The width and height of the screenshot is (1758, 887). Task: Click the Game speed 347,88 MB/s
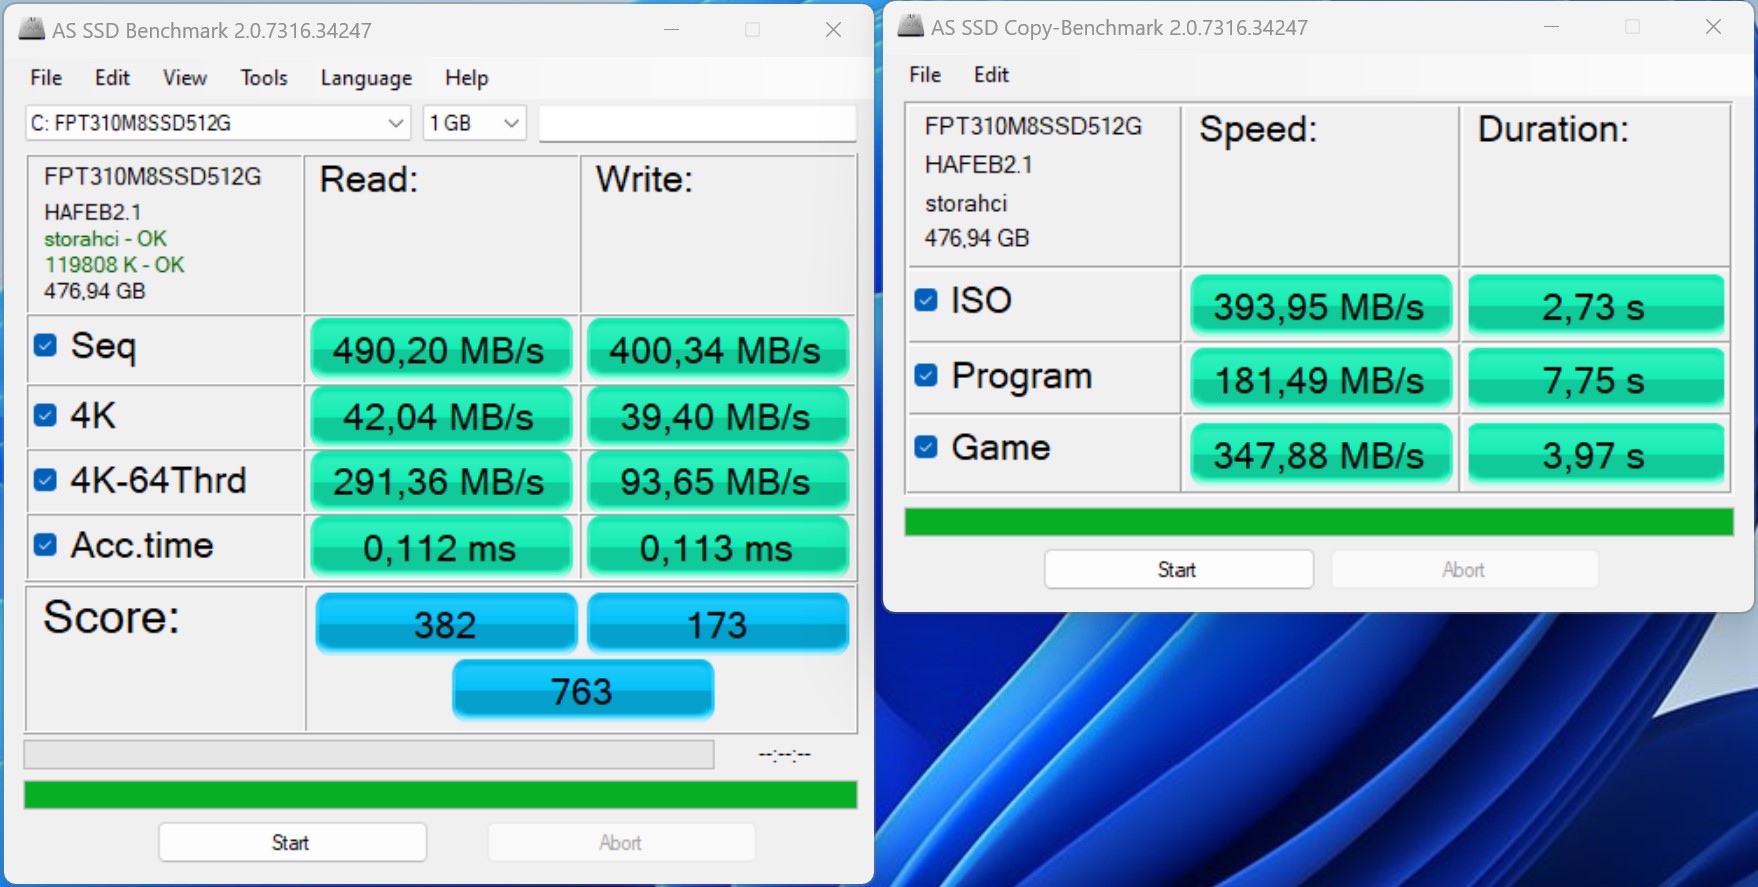(x=1320, y=454)
